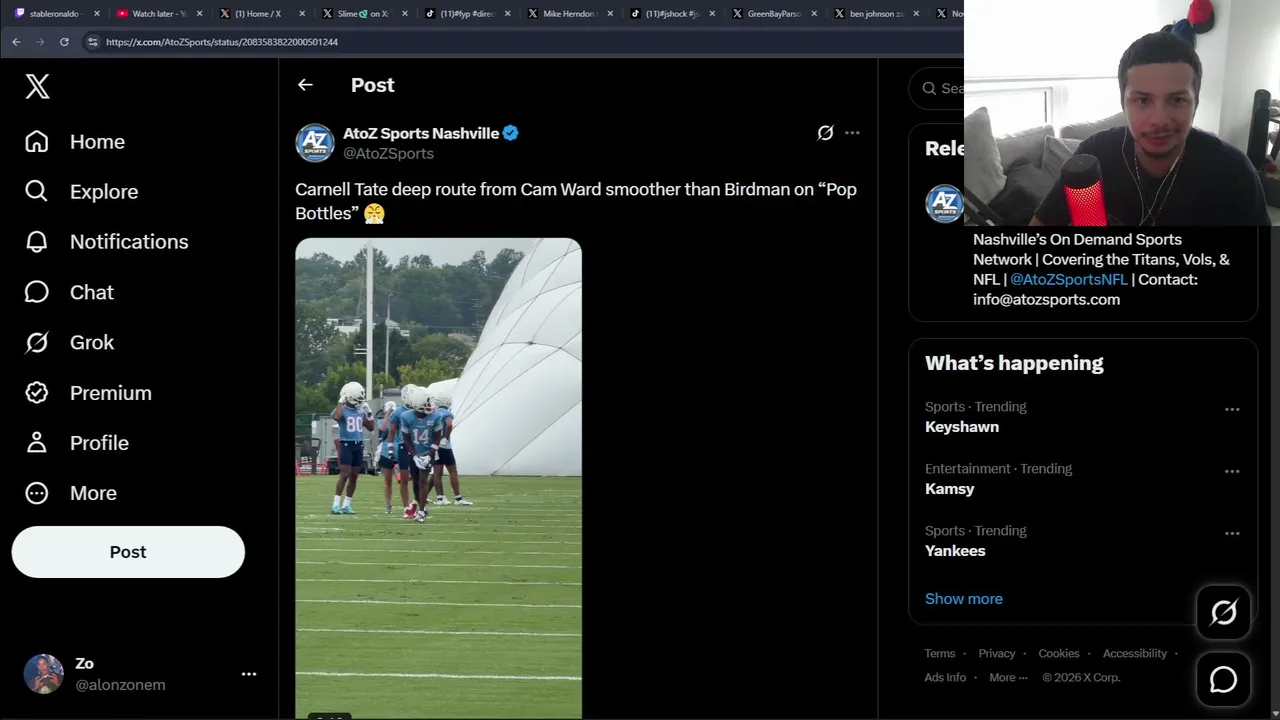Click the x.com URL address field

221,42
